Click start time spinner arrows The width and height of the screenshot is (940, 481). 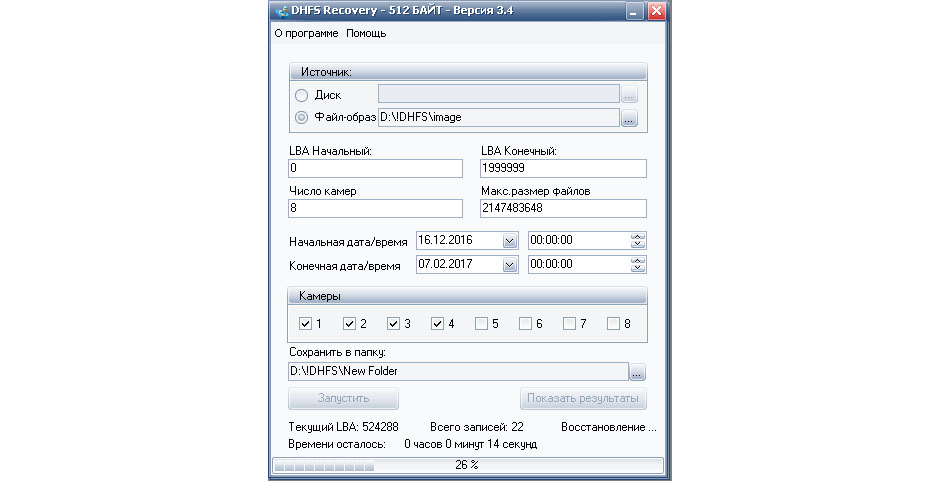[638, 241]
